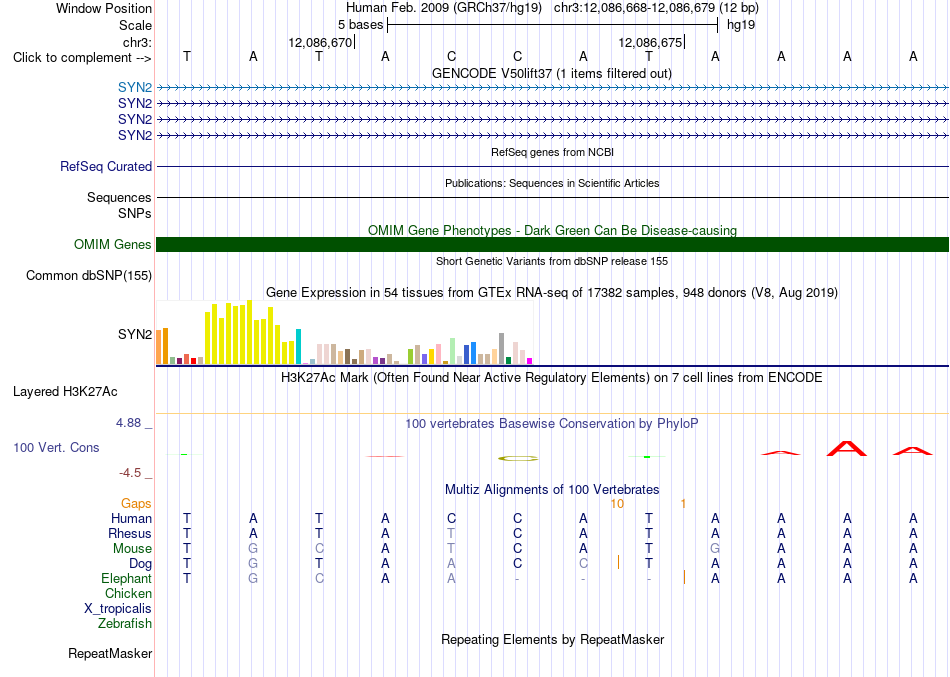Screen dimensions: 950x677
Task: Click the position label 12,086,675
Action: (650, 42)
